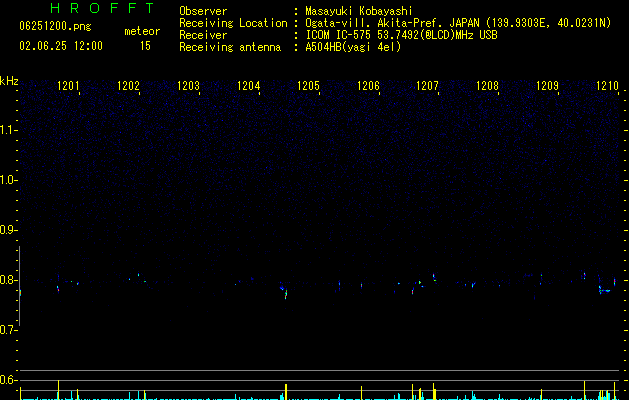This screenshot has width=629, height=400.
Task: Click the Observer label
Action: click(x=203, y=11)
